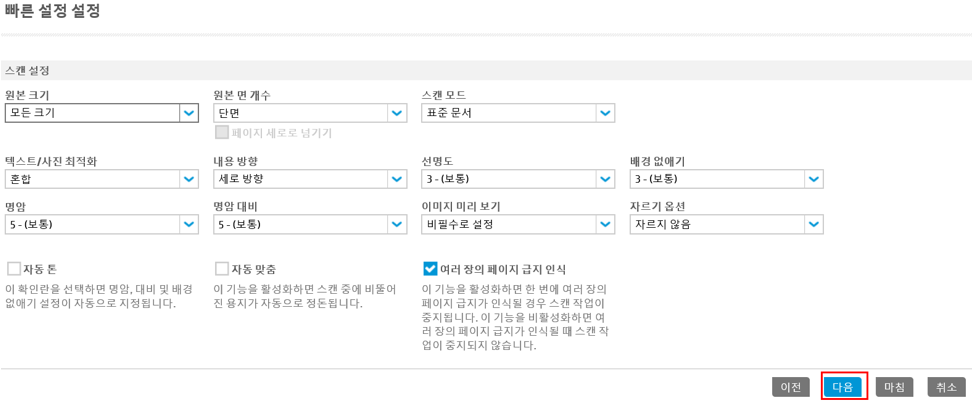Open the 내용 방향 dropdown

tap(397, 179)
